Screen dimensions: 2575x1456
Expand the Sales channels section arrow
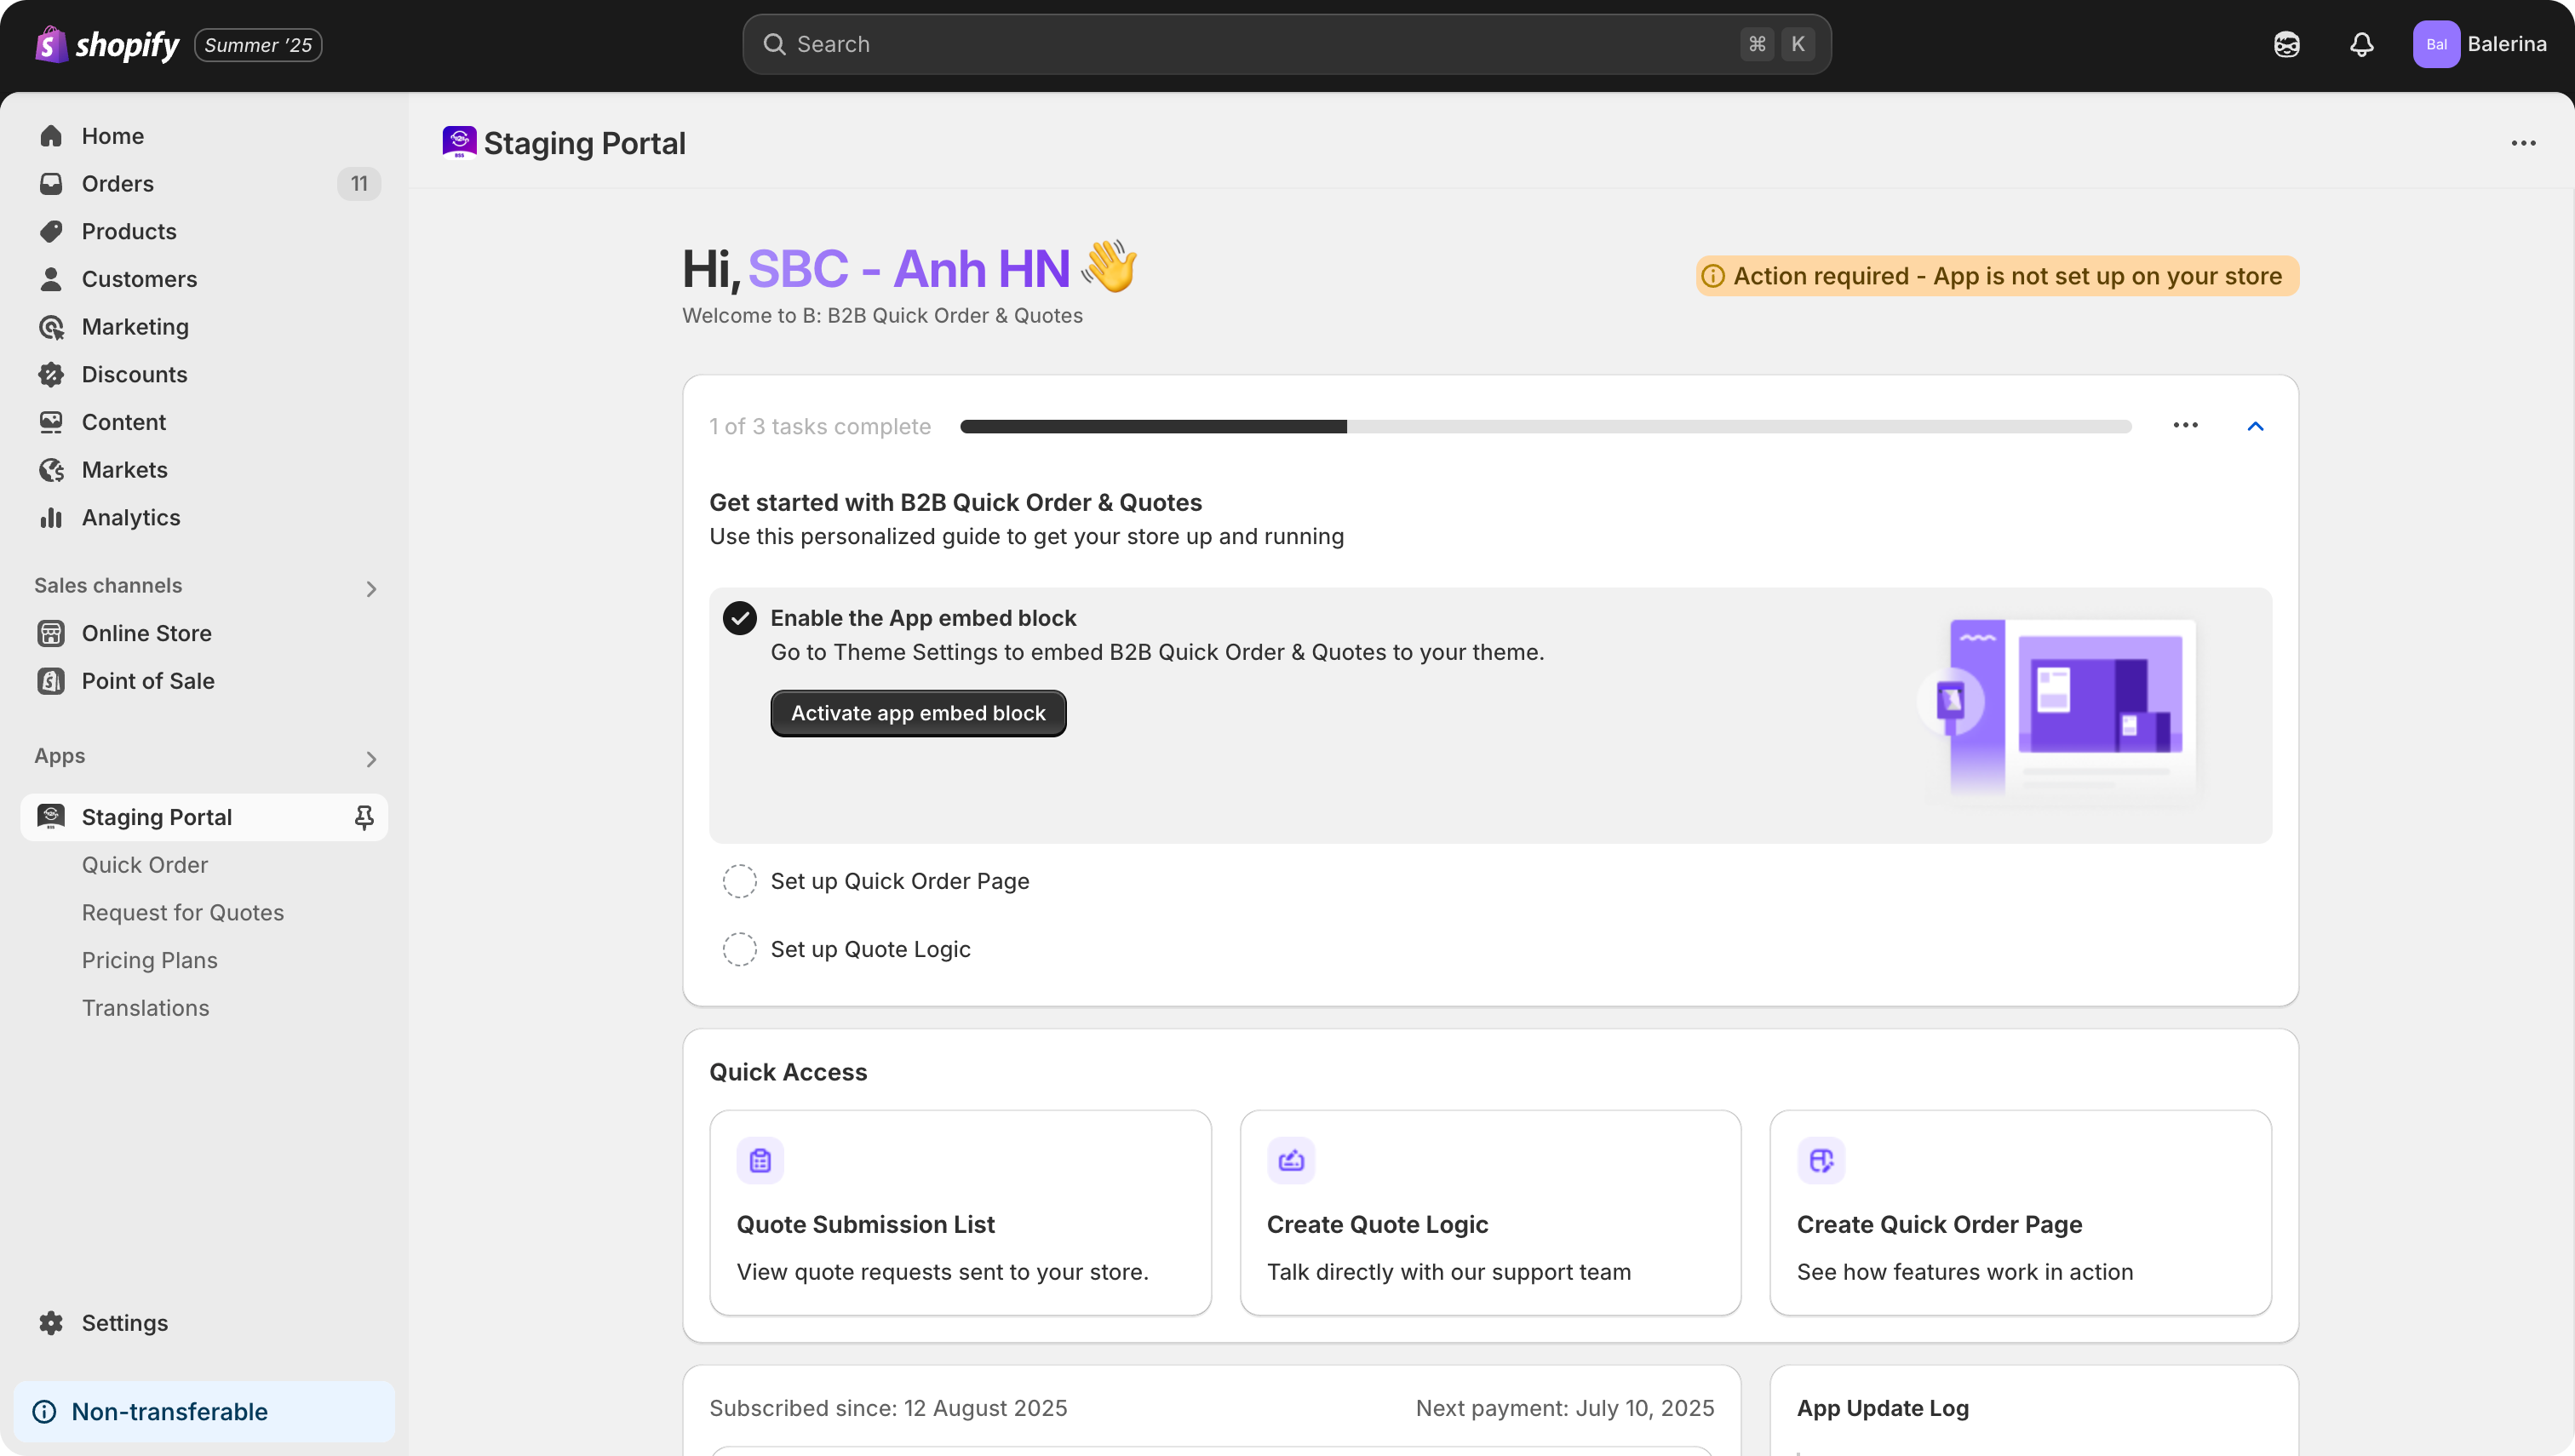coord(371,589)
